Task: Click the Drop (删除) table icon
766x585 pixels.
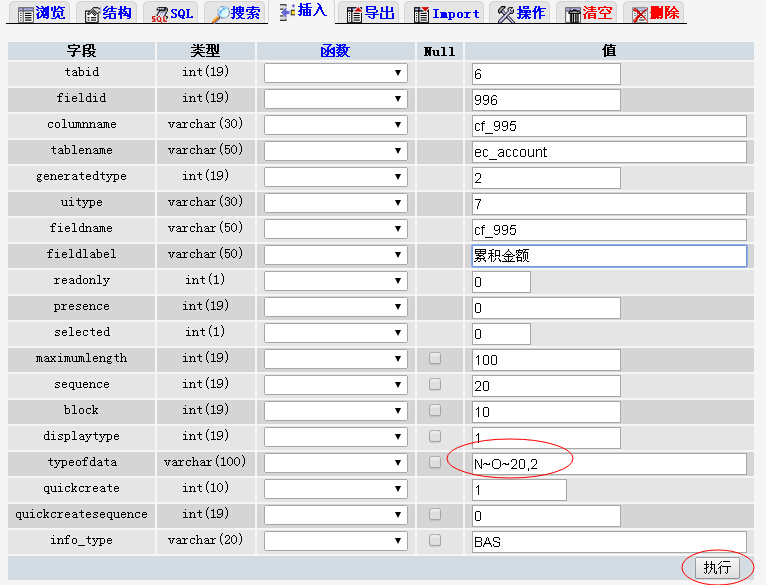Action: [640, 15]
